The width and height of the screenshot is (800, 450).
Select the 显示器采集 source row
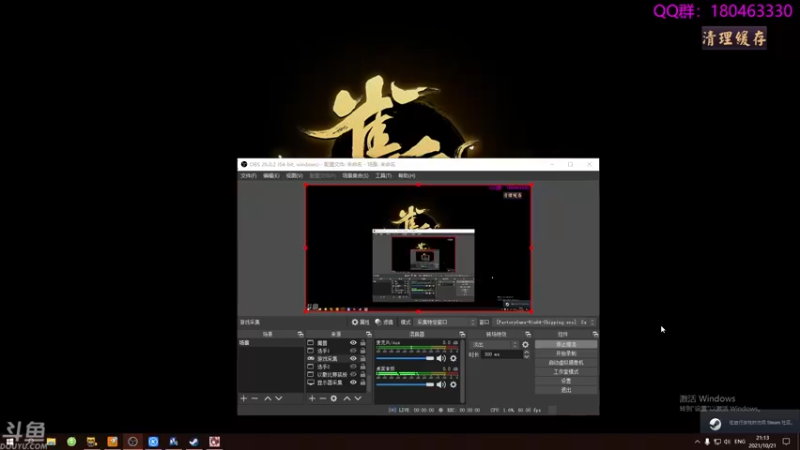[x=337, y=382]
